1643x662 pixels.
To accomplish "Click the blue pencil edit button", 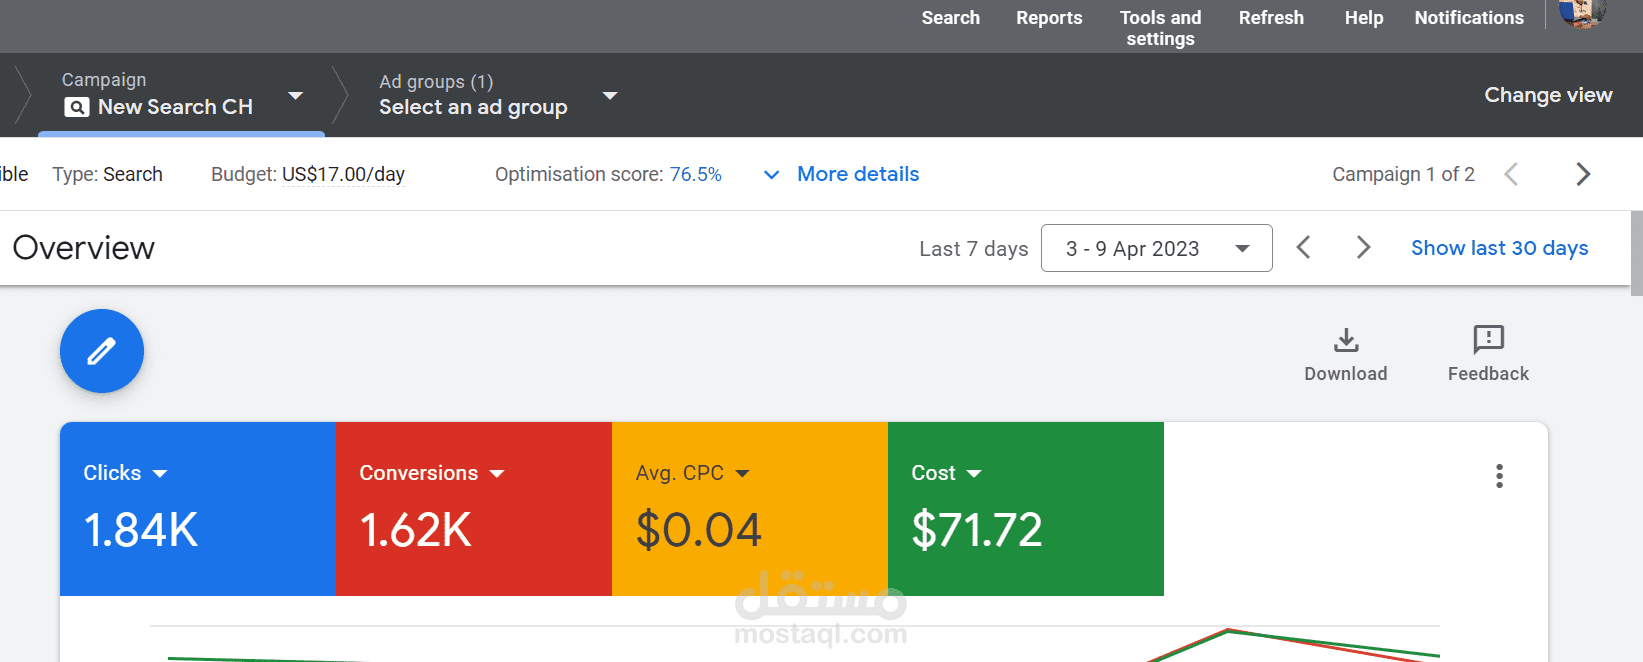I will [102, 351].
